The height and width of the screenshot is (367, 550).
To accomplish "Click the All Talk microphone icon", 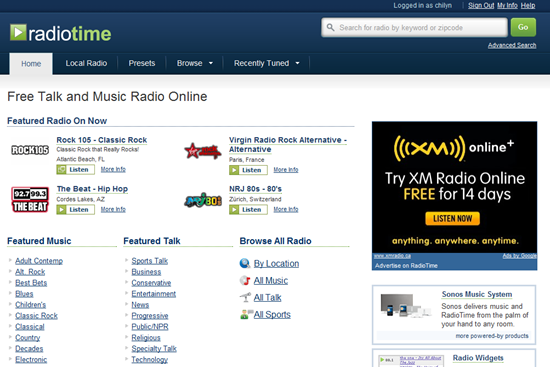I will point(245,297).
